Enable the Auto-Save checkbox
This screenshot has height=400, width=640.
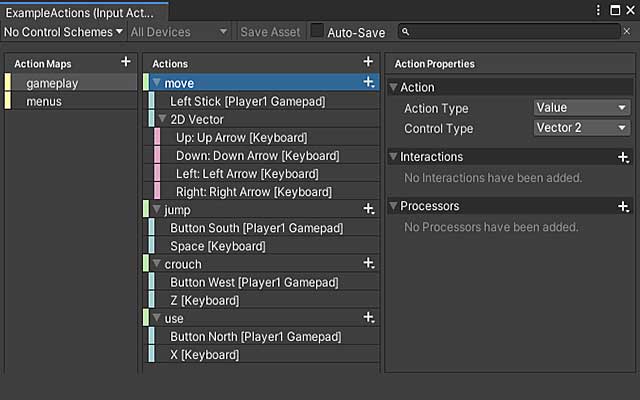tap(317, 31)
